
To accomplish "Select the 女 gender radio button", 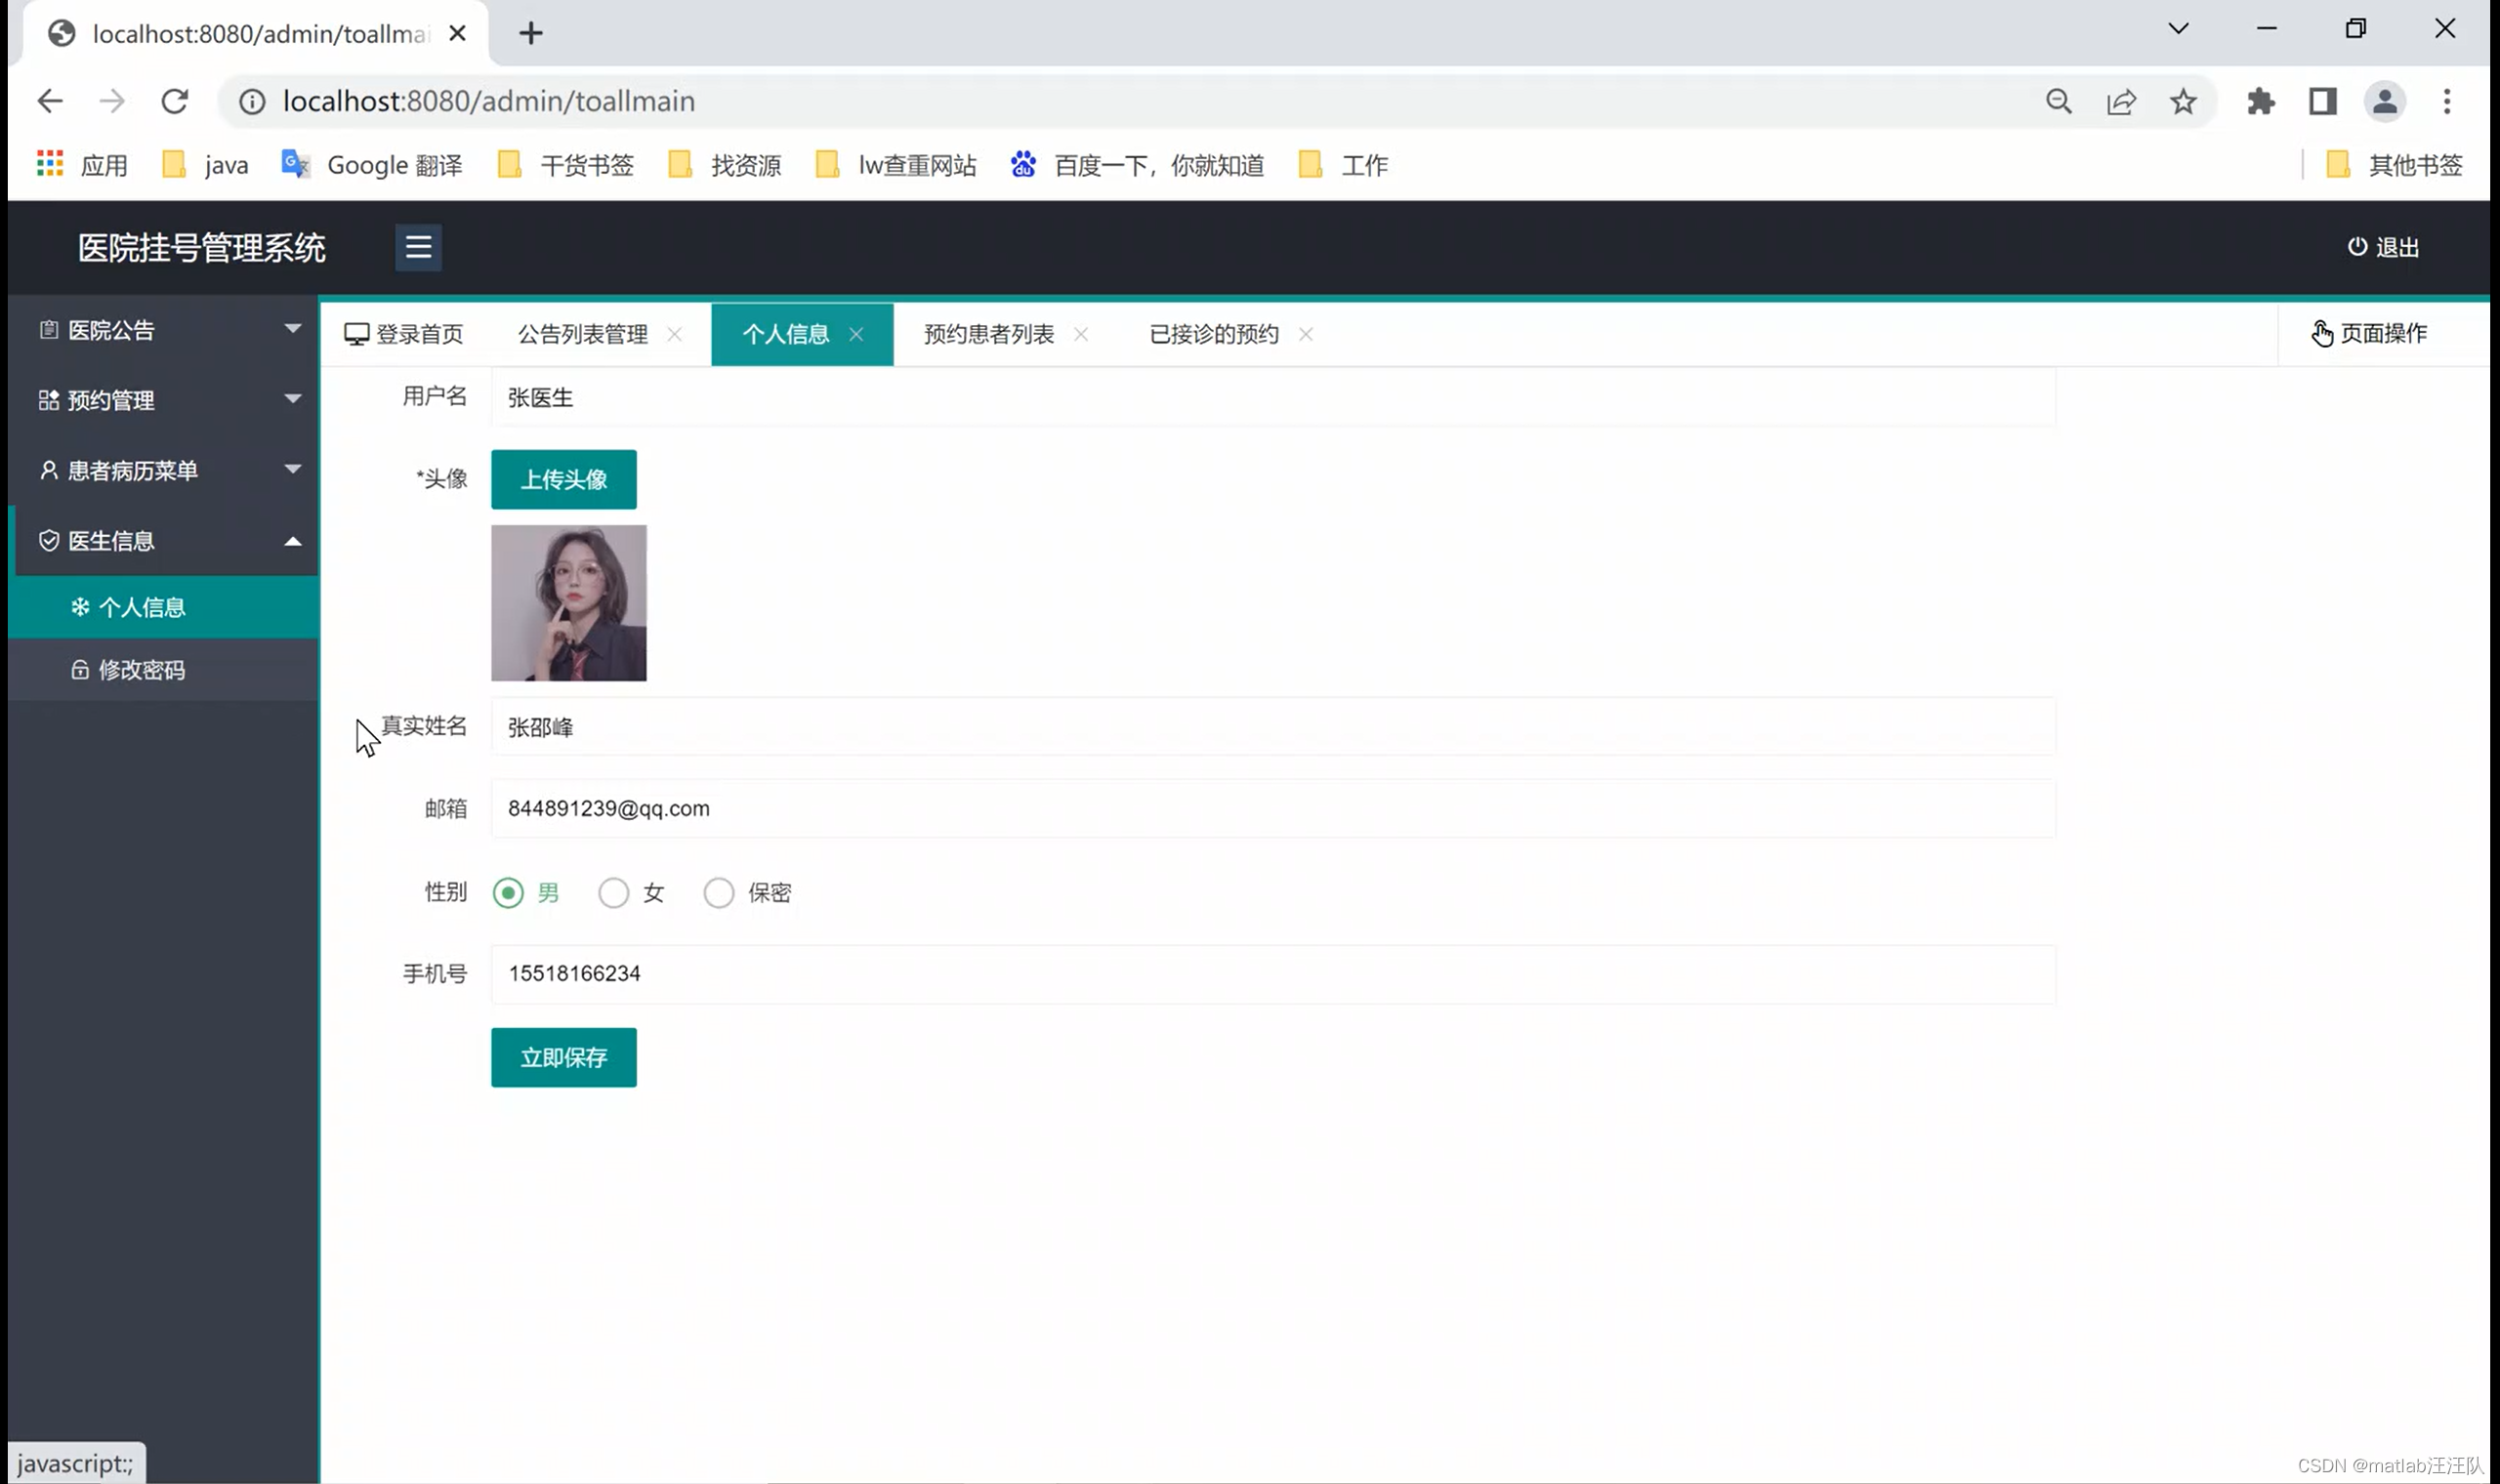I will (613, 892).
